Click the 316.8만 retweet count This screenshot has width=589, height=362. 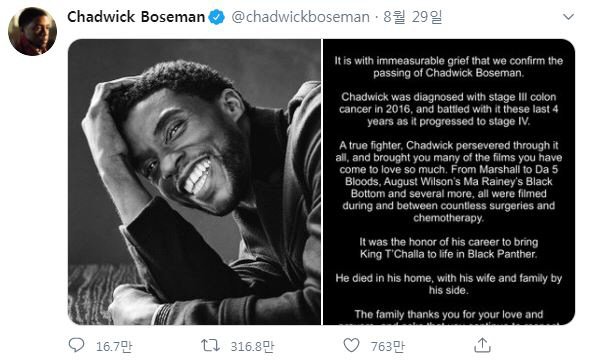pos(252,346)
